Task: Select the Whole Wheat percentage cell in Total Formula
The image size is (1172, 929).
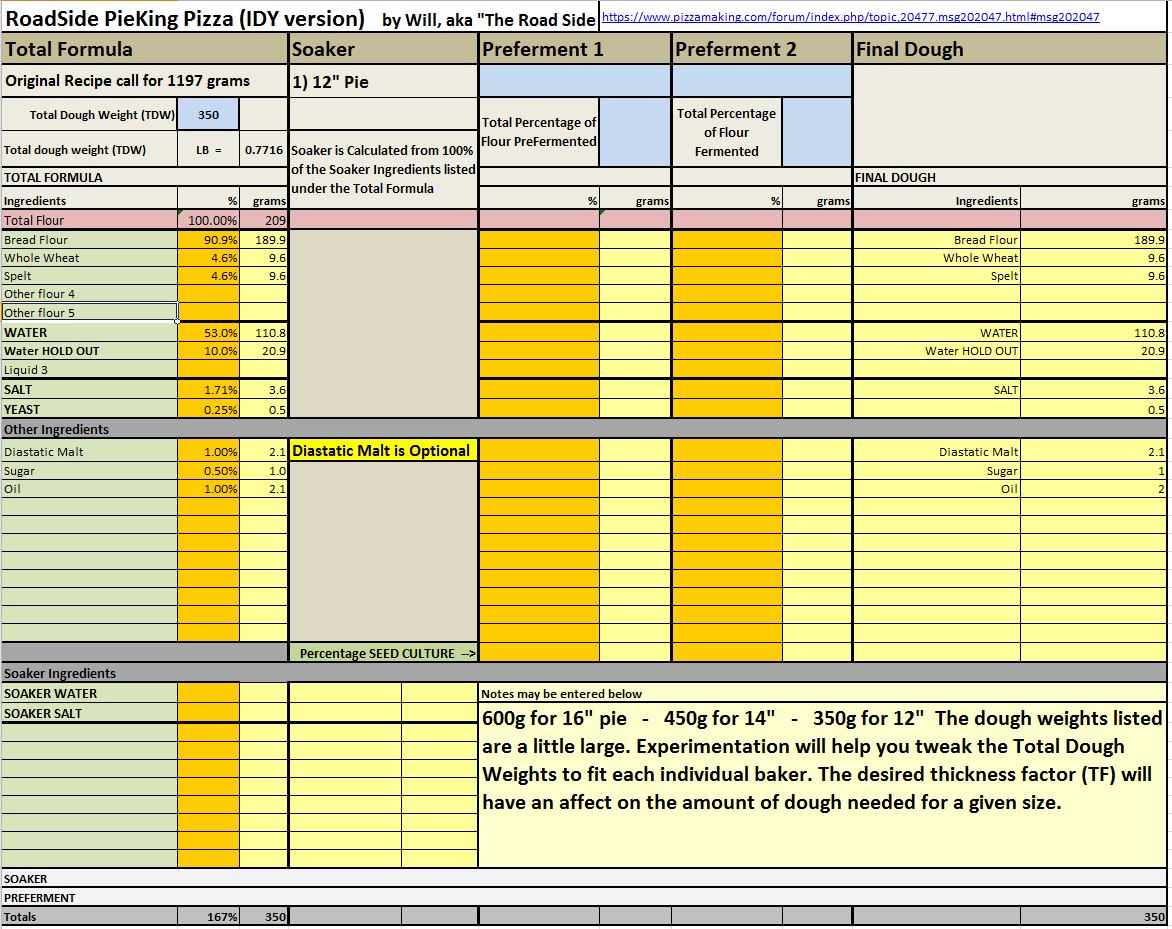Action: pos(208,258)
